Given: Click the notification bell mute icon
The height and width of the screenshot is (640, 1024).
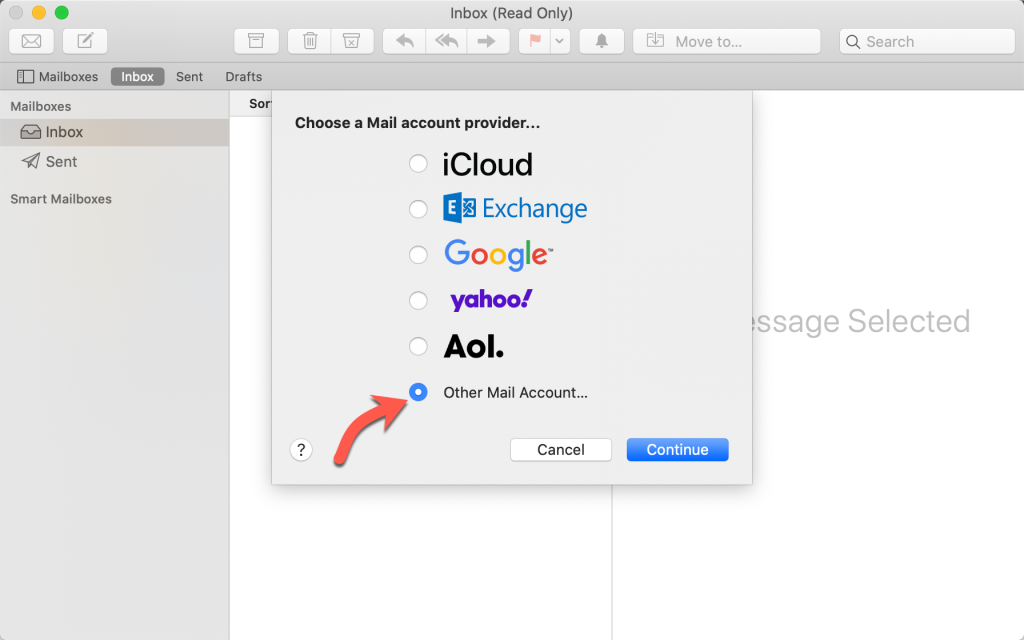Looking at the screenshot, I should [602, 41].
